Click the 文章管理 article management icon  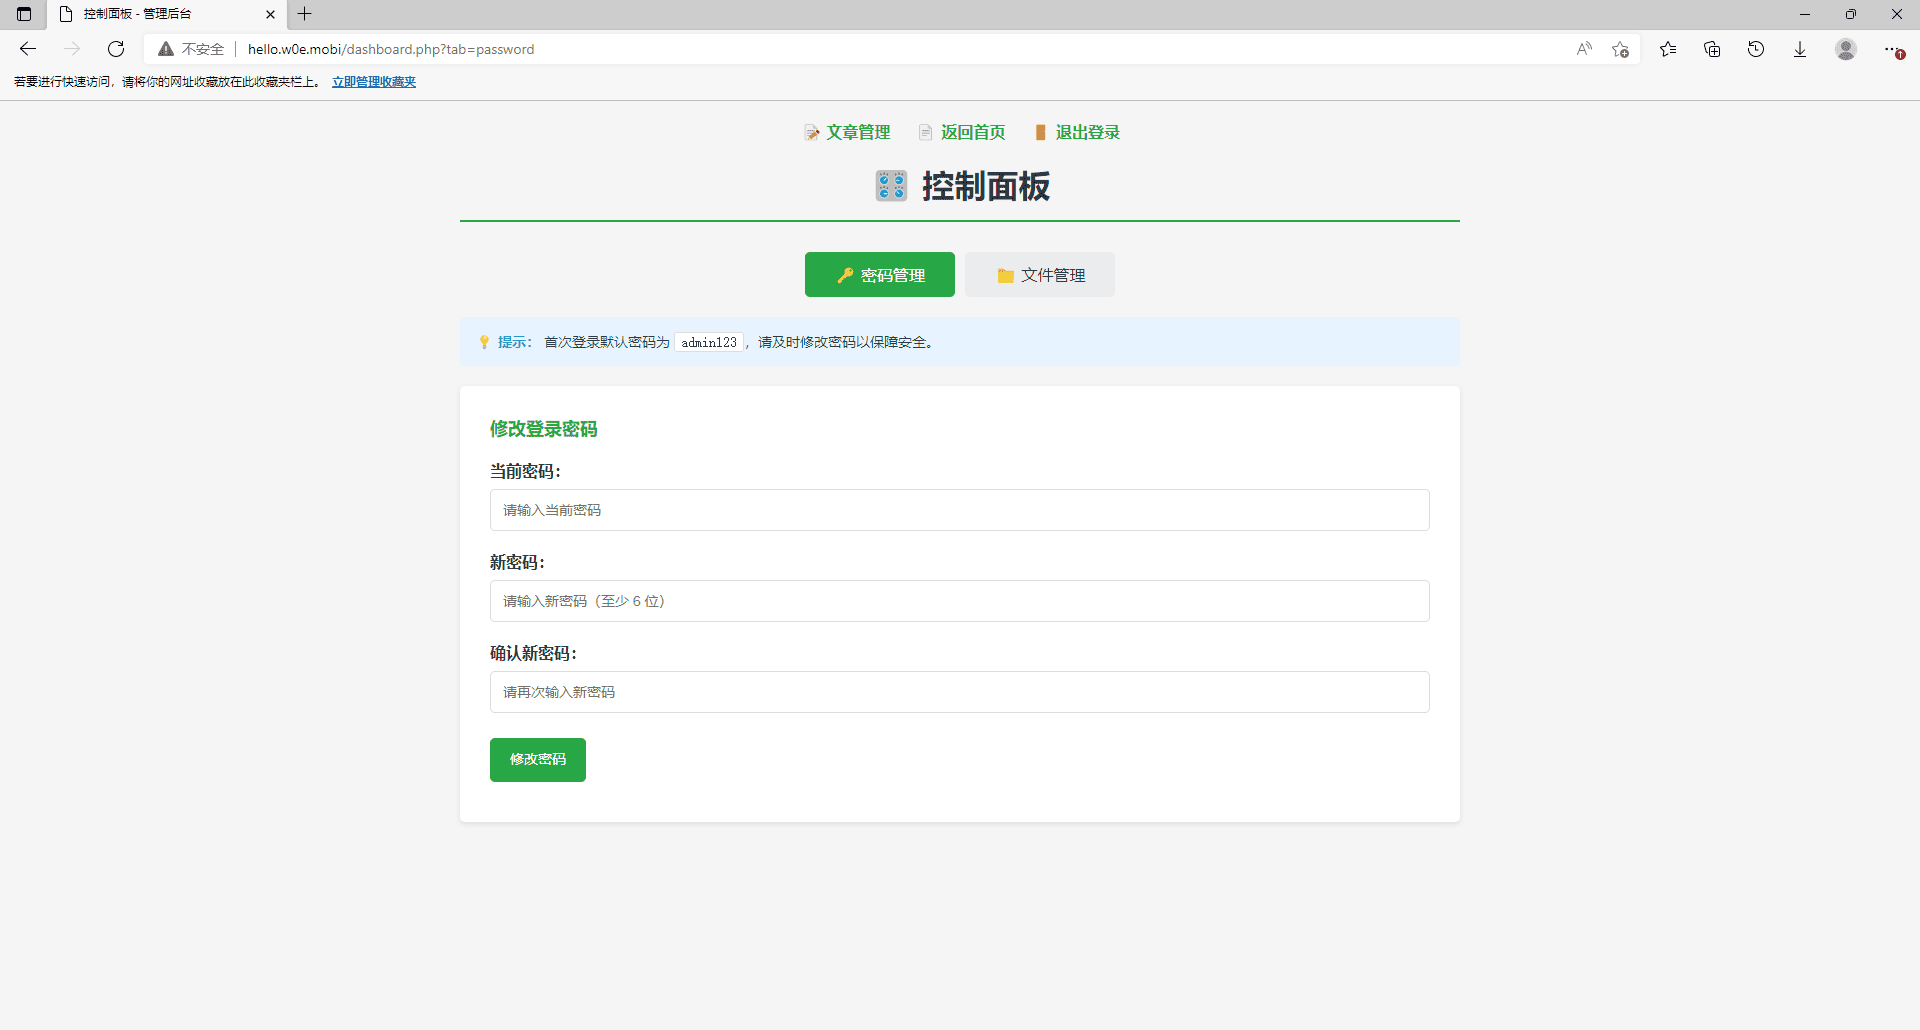(x=812, y=132)
